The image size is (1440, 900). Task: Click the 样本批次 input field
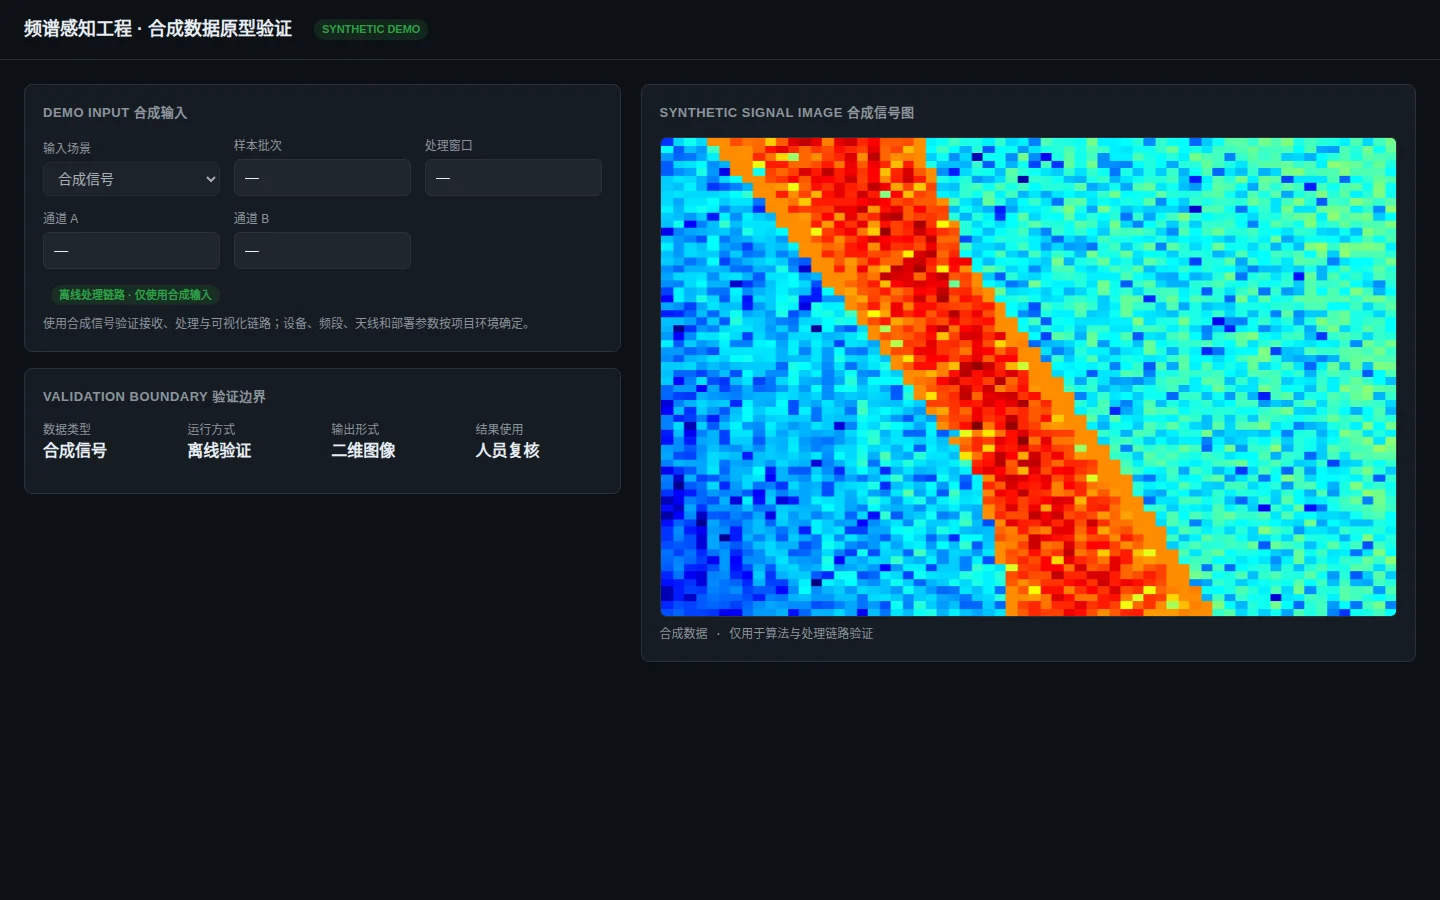(x=322, y=178)
